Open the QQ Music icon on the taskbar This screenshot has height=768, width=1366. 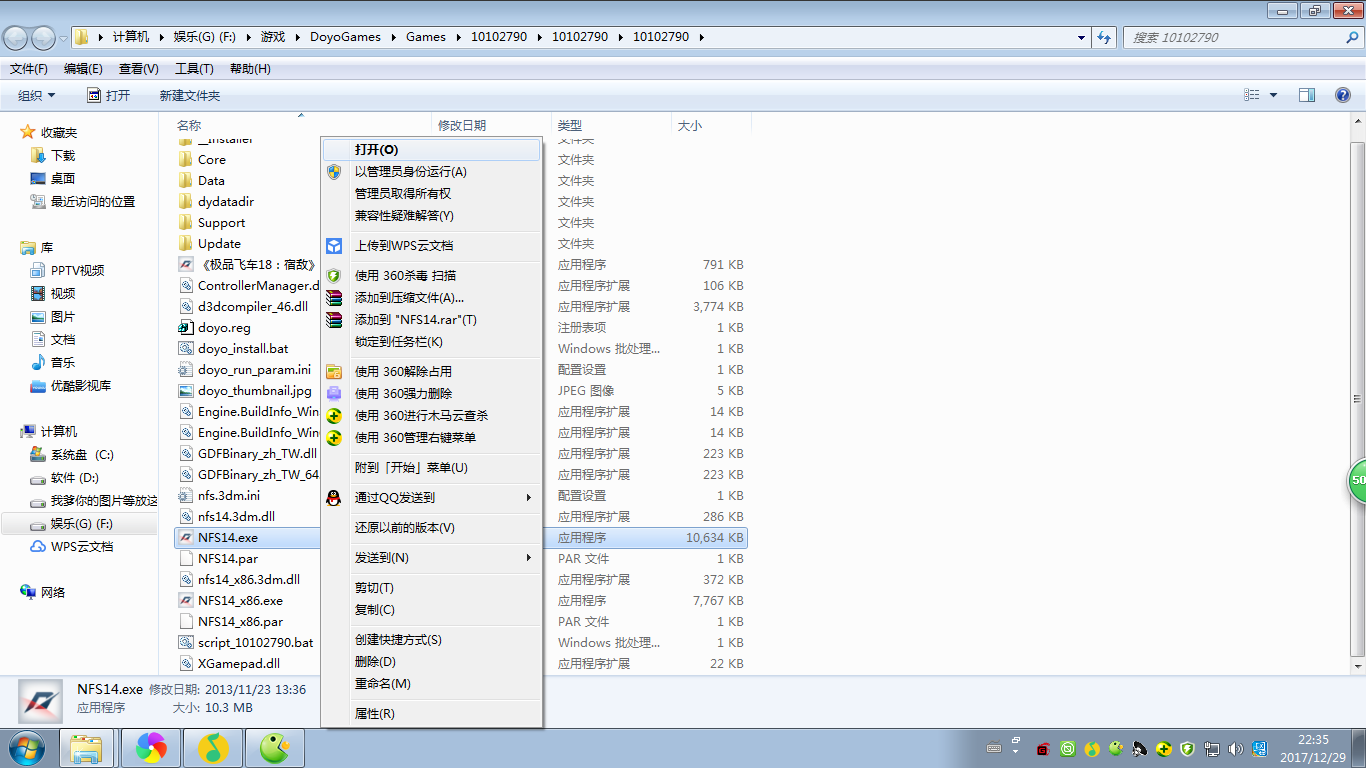pos(212,747)
